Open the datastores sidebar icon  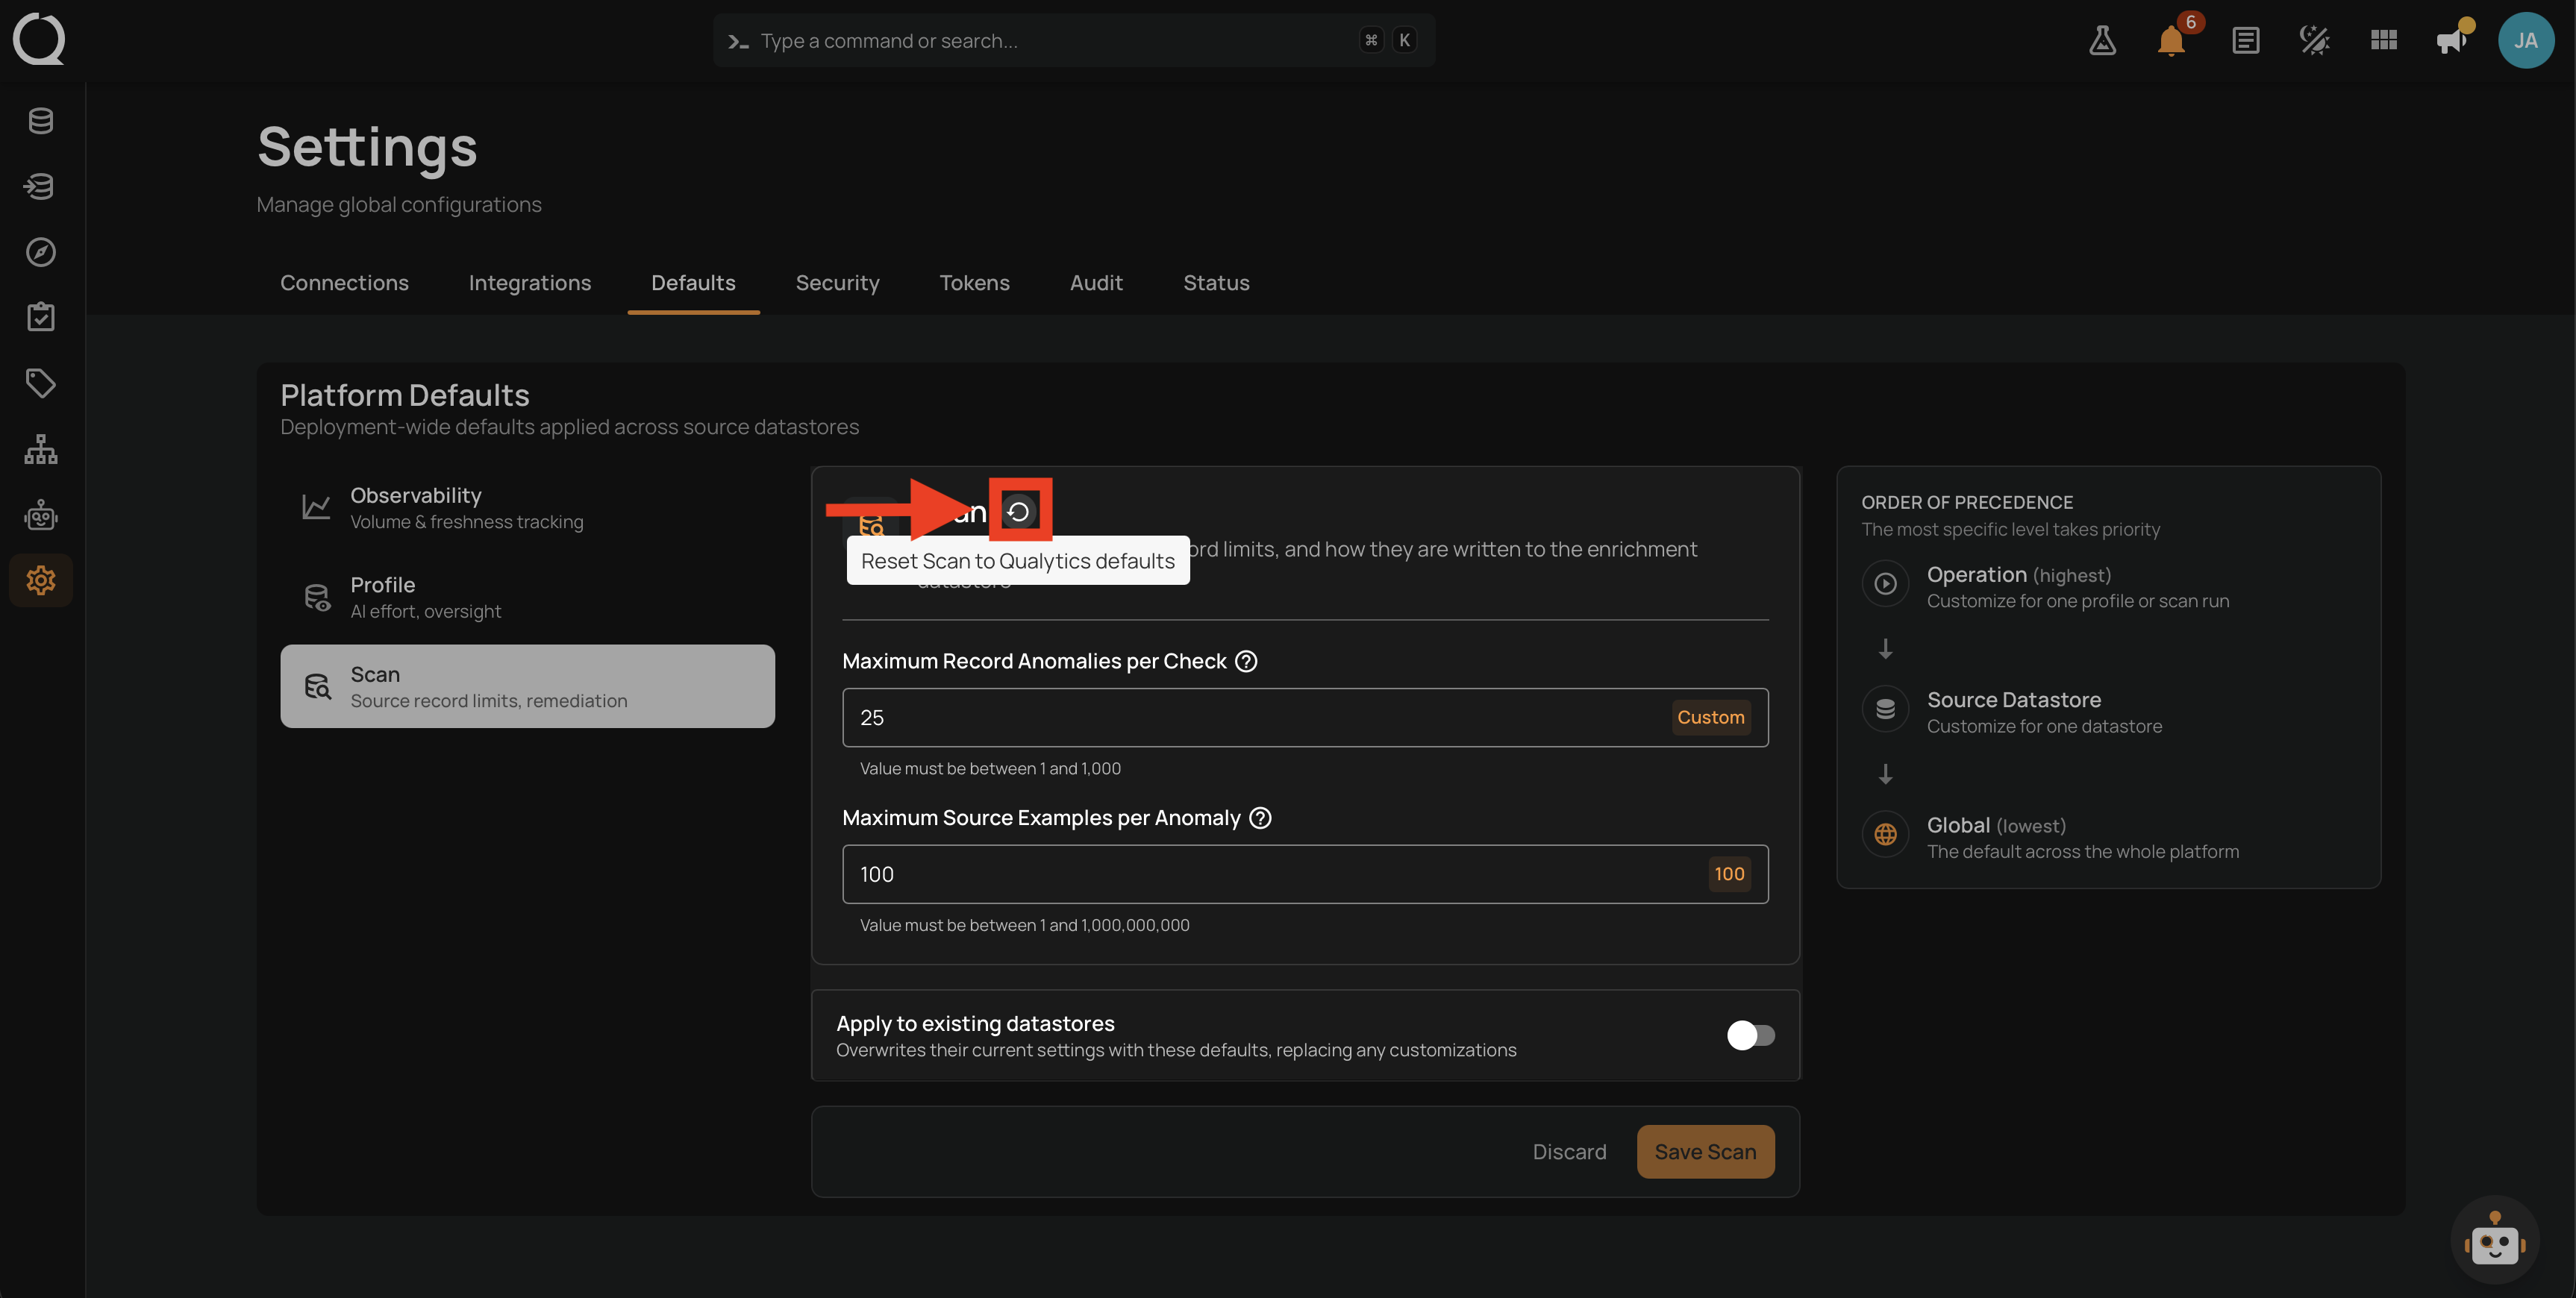coord(41,121)
